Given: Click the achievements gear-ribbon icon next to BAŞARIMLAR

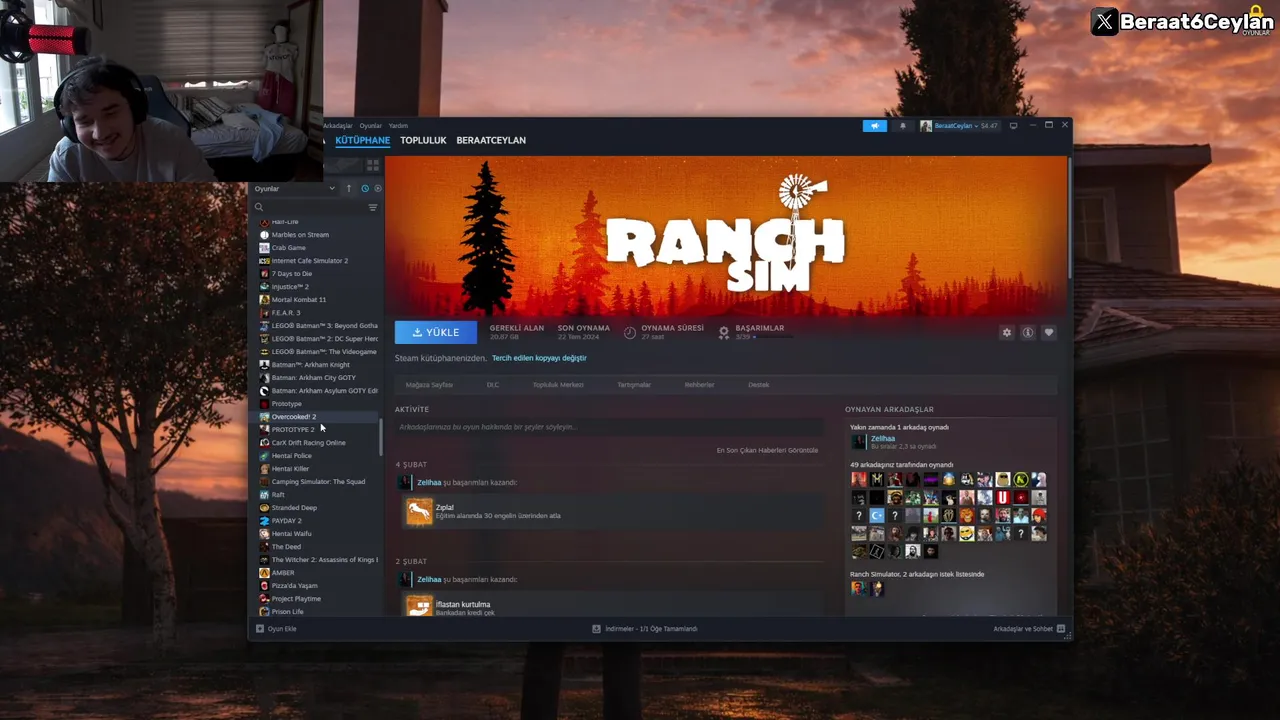Looking at the screenshot, I should (x=724, y=333).
